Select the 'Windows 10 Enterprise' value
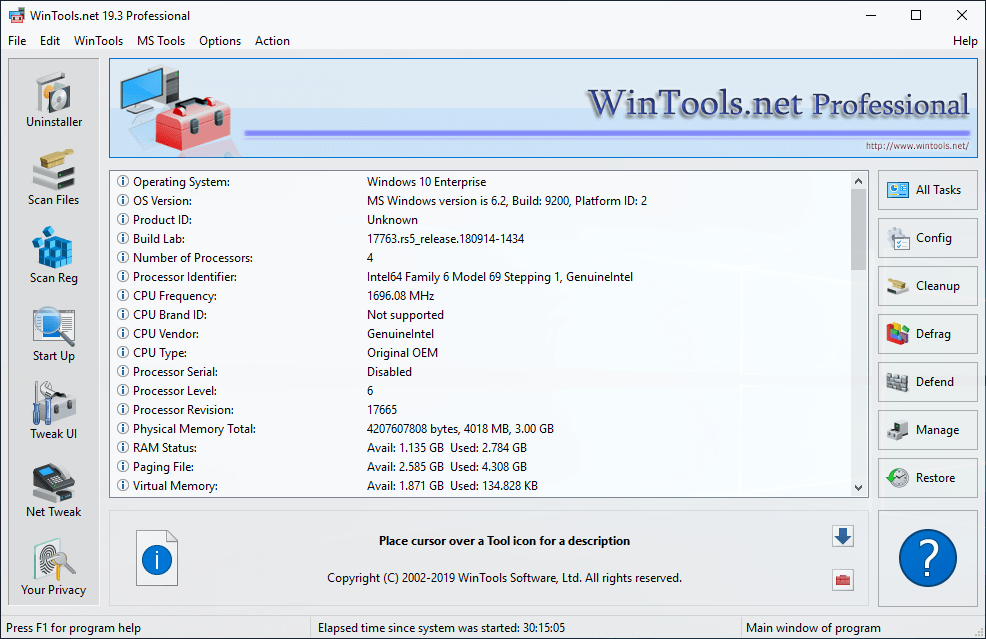Image resolution: width=986 pixels, height=639 pixels. pos(426,182)
